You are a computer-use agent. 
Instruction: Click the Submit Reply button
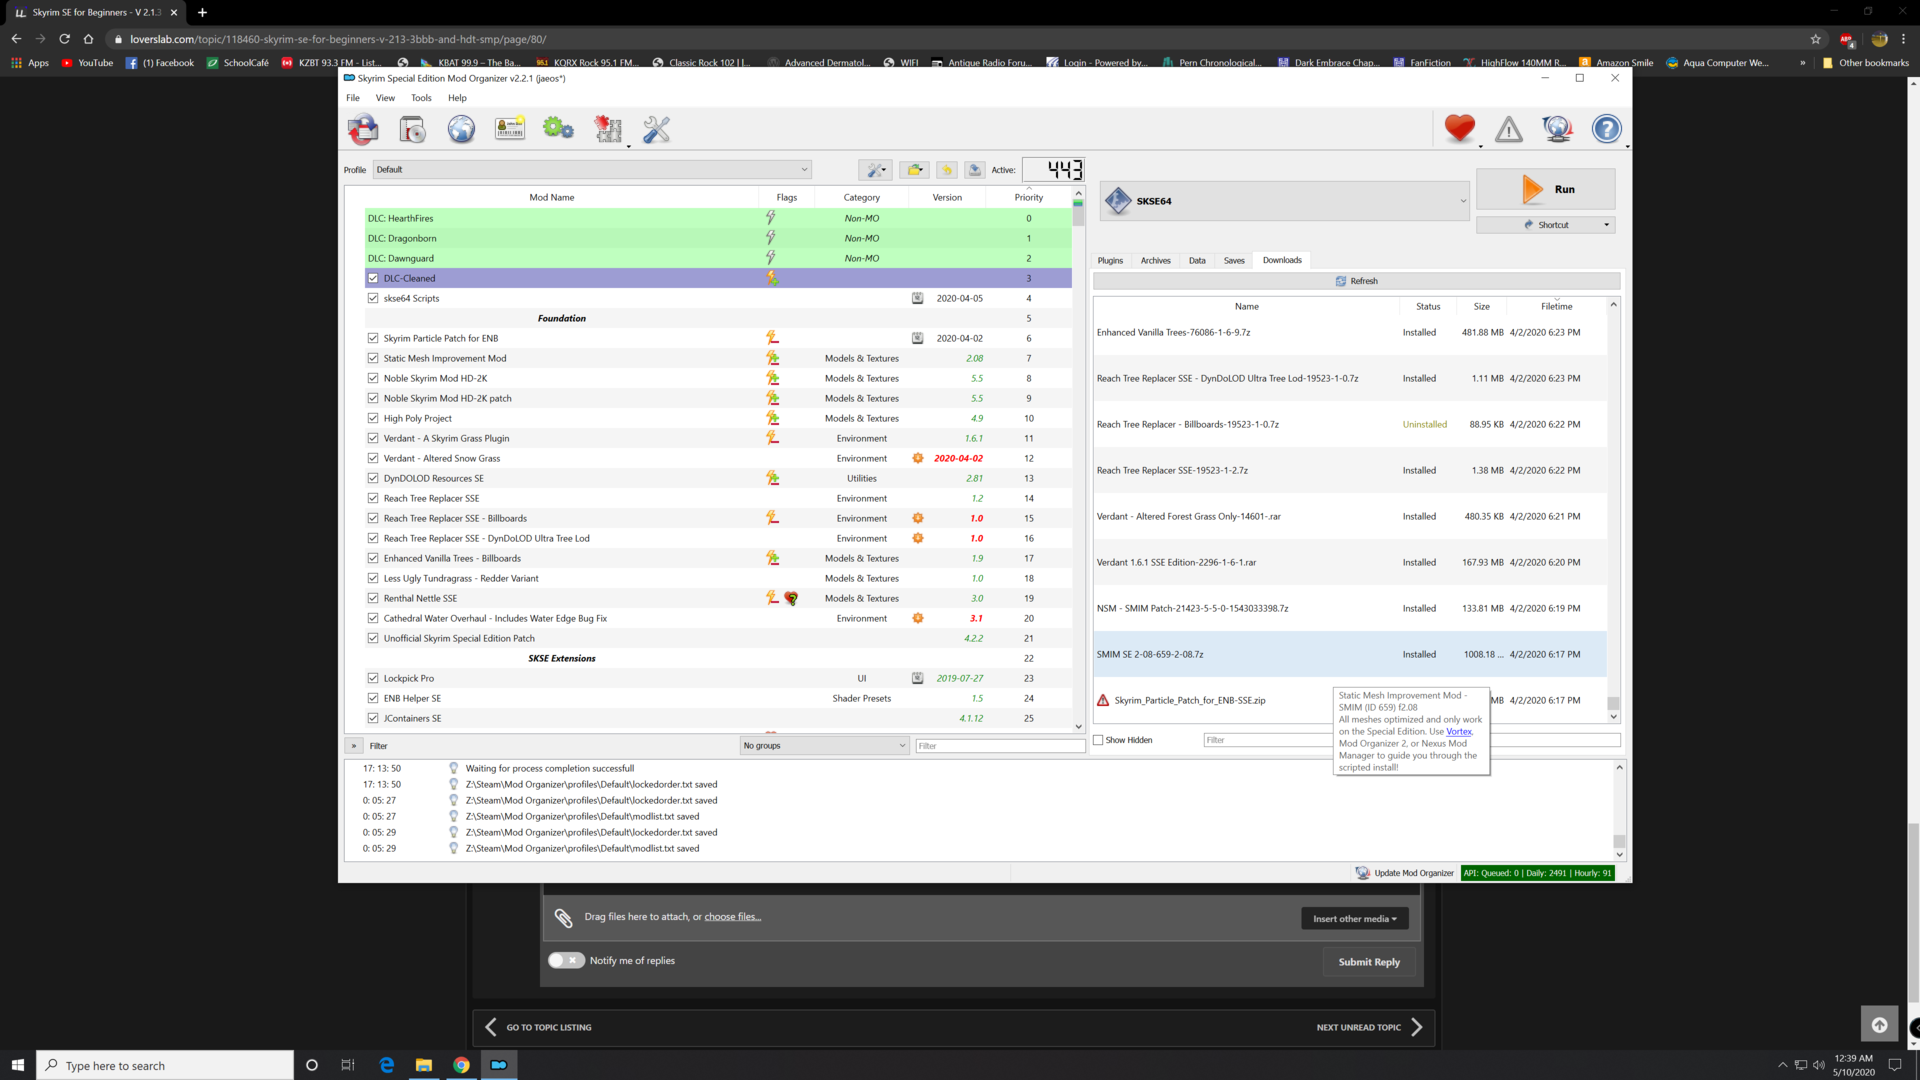pyautogui.click(x=1369, y=962)
